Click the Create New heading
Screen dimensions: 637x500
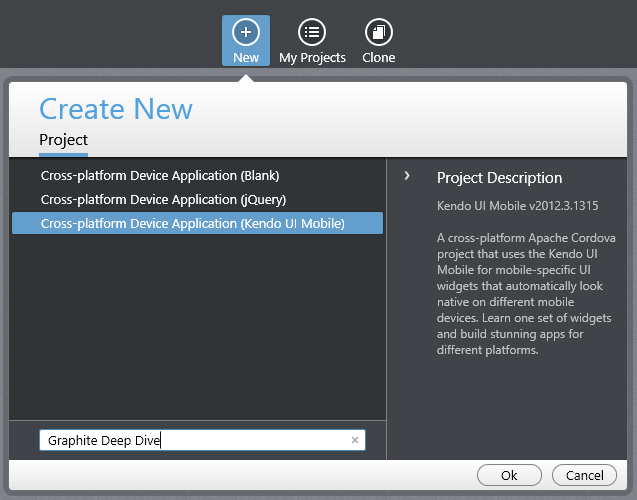[x=116, y=109]
